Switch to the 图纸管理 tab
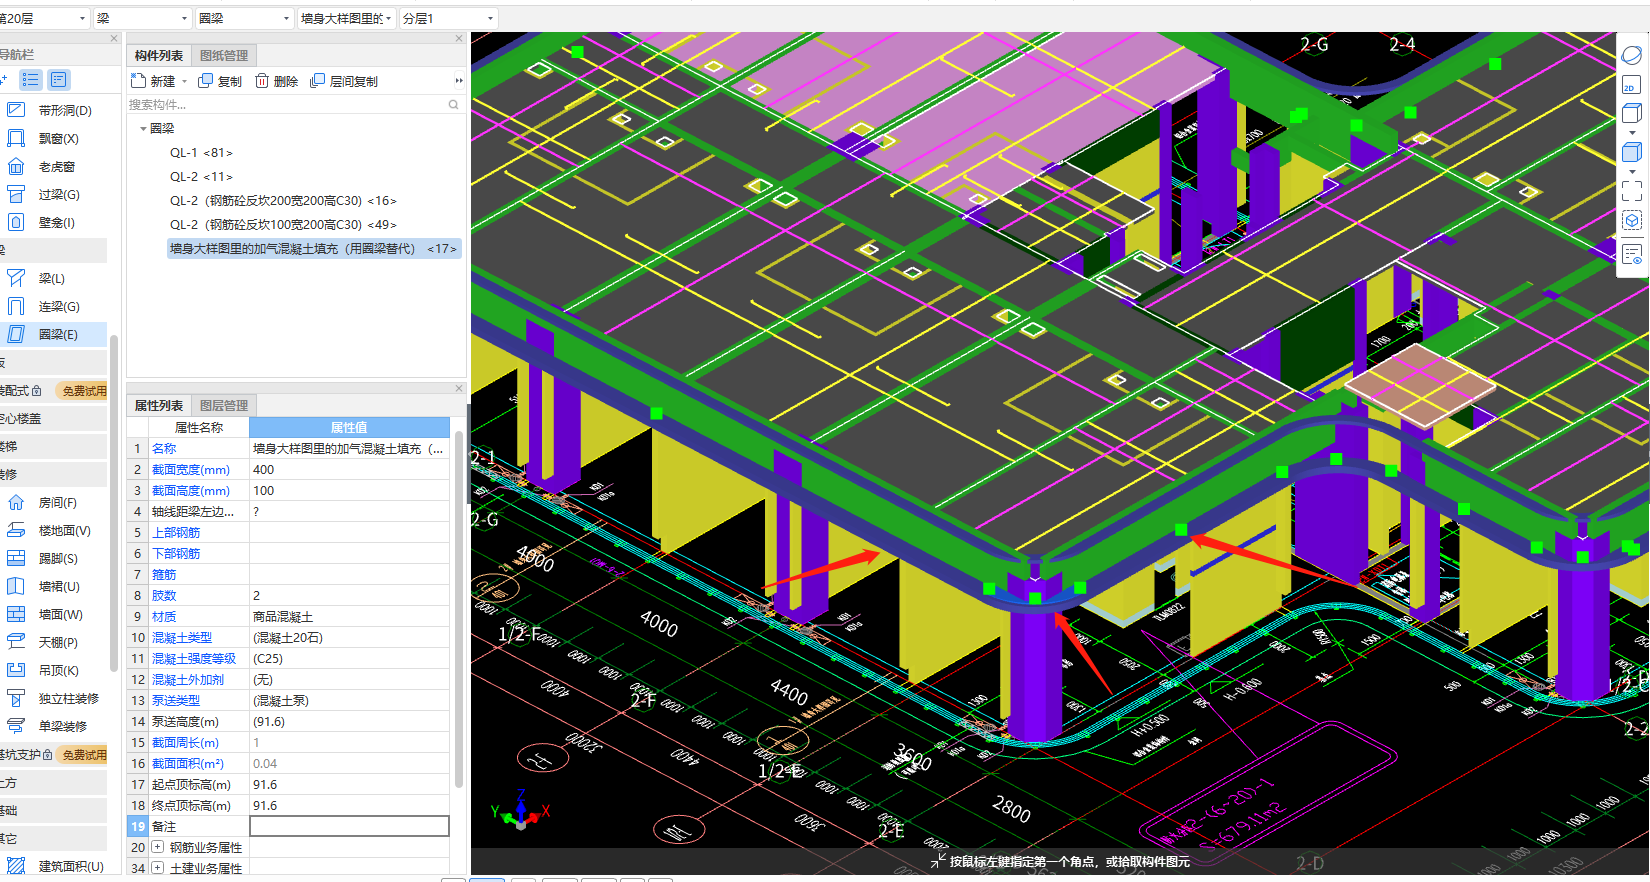This screenshot has width=1650, height=882. (x=224, y=55)
